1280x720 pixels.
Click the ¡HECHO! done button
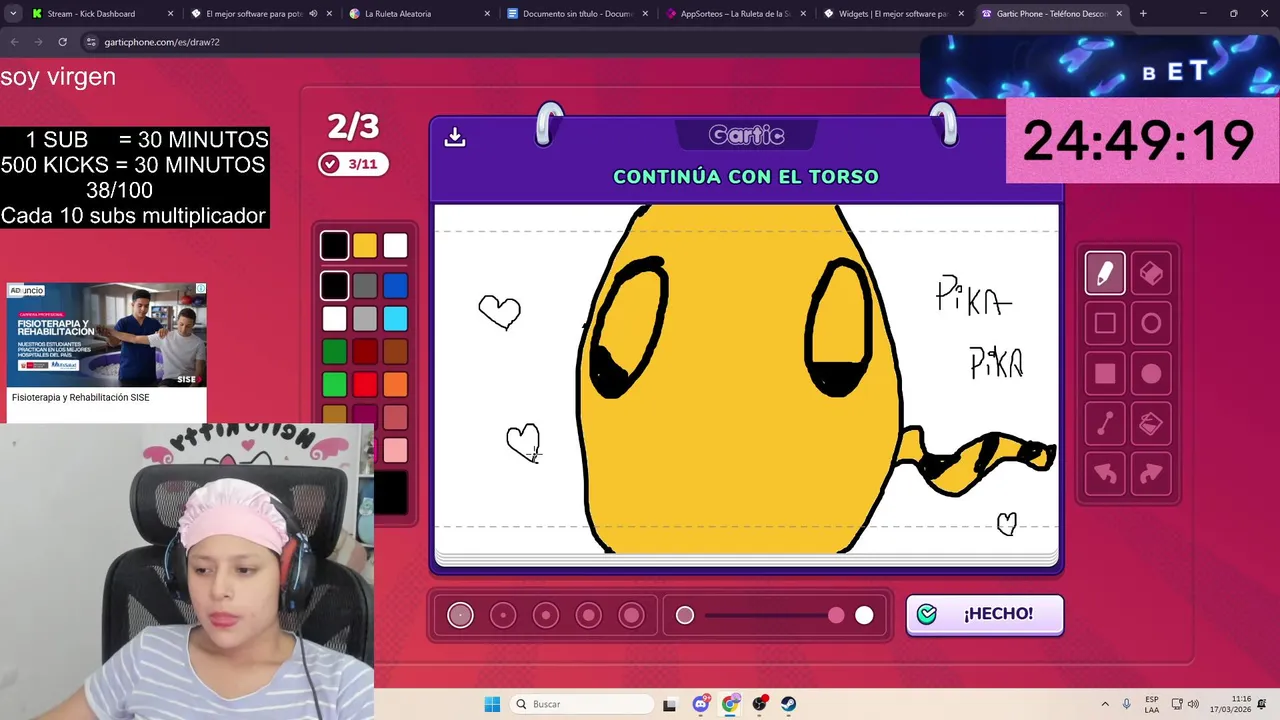click(985, 614)
